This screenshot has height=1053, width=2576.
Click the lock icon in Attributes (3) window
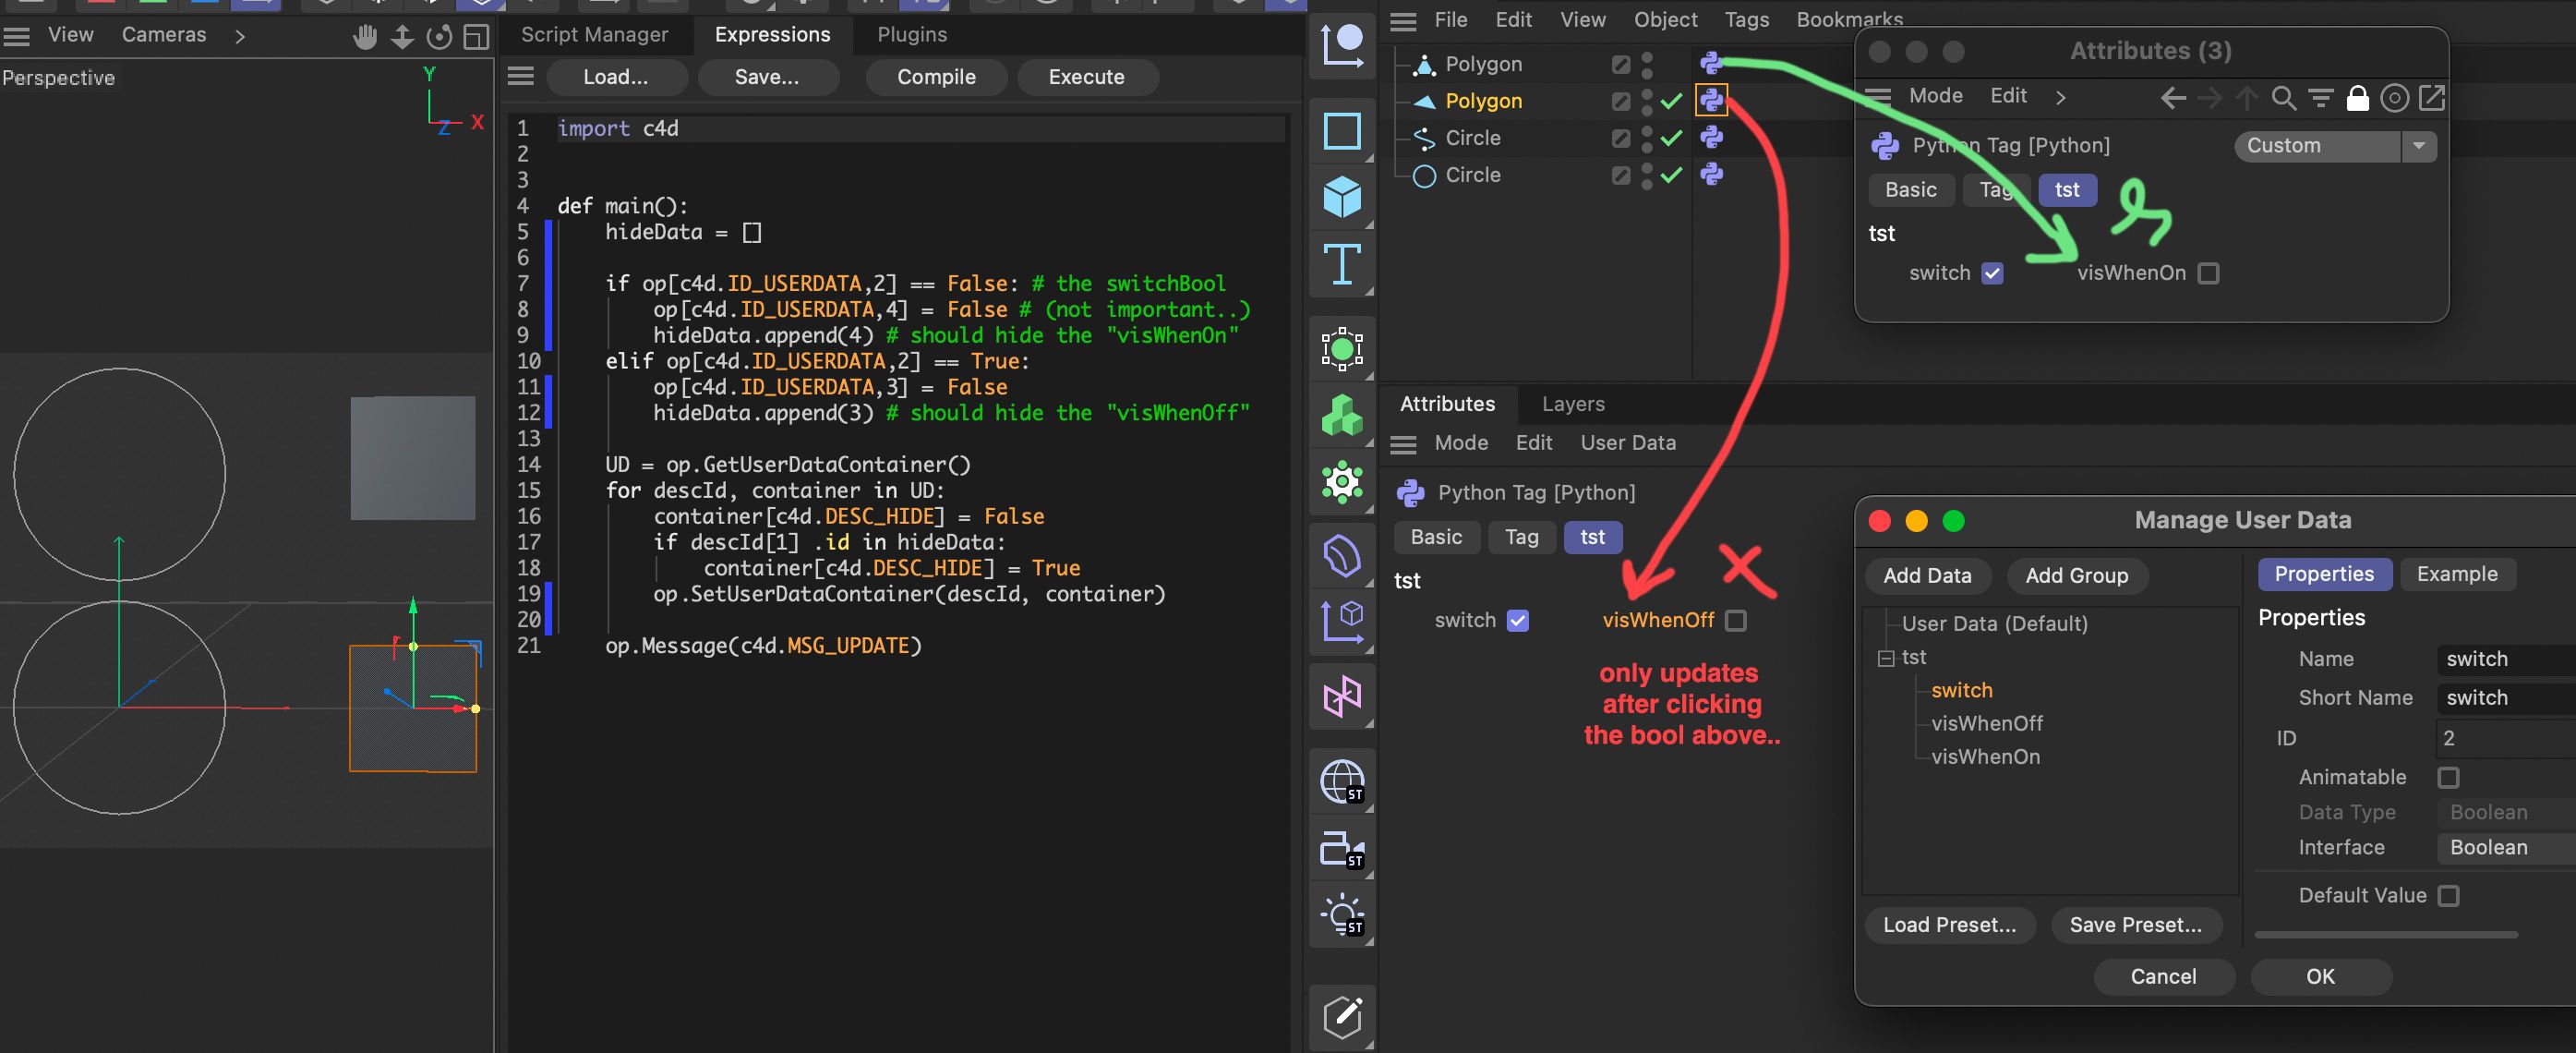tap(2357, 98)
